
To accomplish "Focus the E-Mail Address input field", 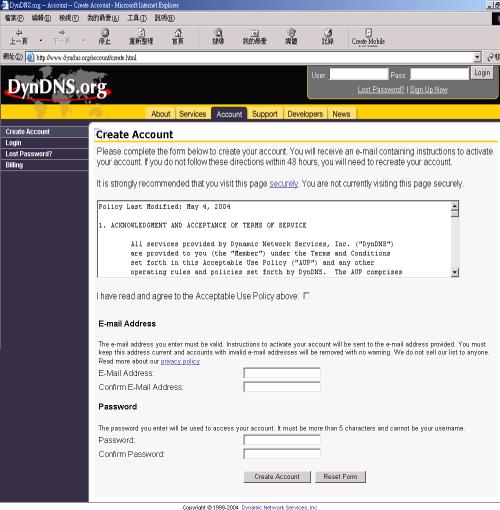I will (x=282, y=373).
